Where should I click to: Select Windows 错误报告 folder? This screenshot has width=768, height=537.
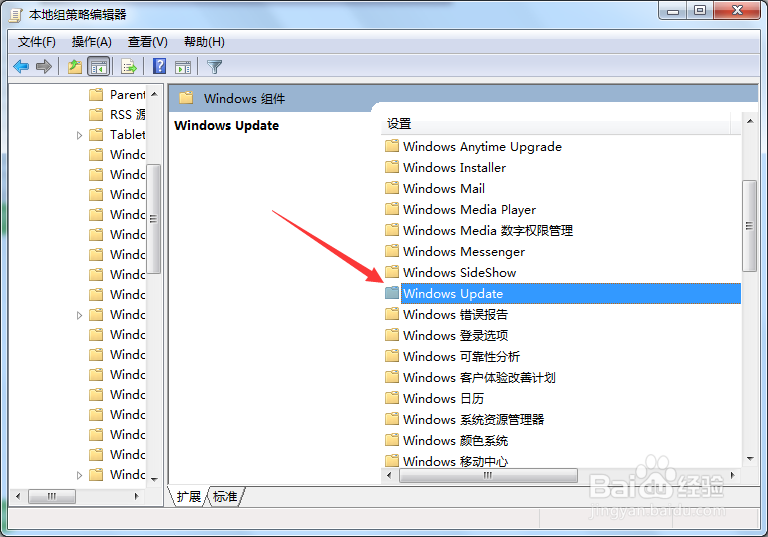(455, 315)
